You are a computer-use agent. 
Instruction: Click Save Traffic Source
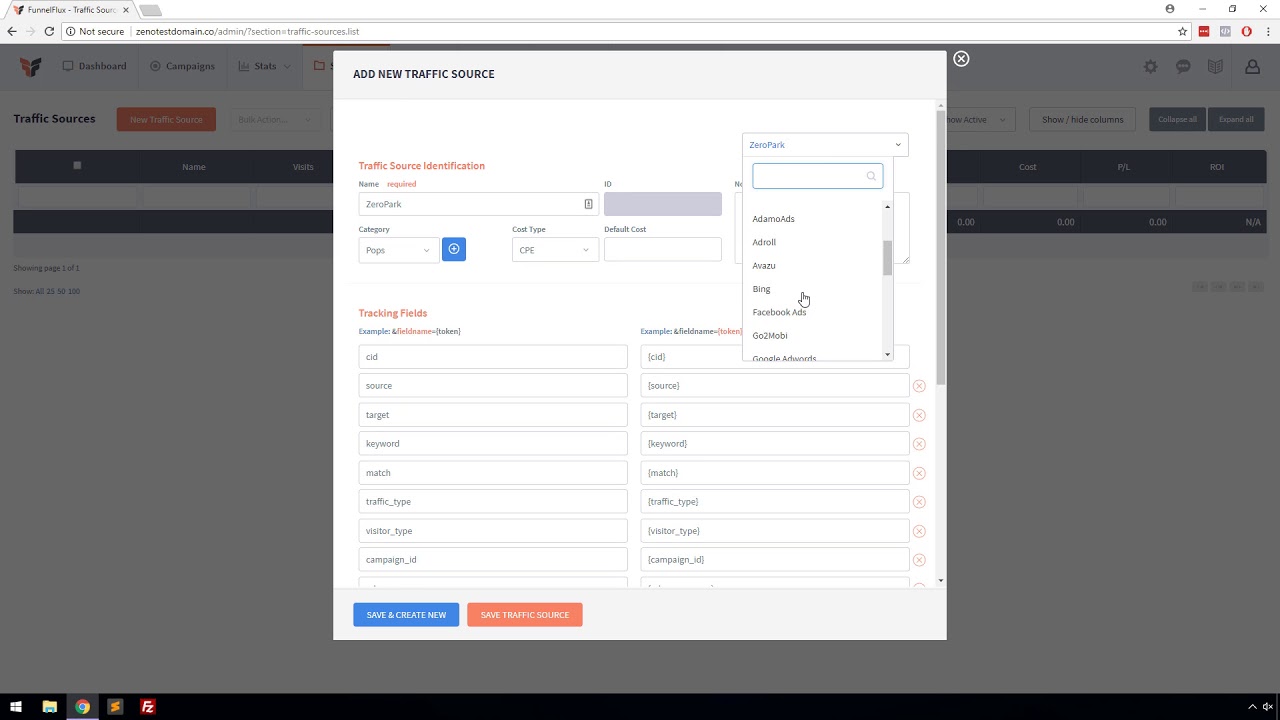[525, 615]
